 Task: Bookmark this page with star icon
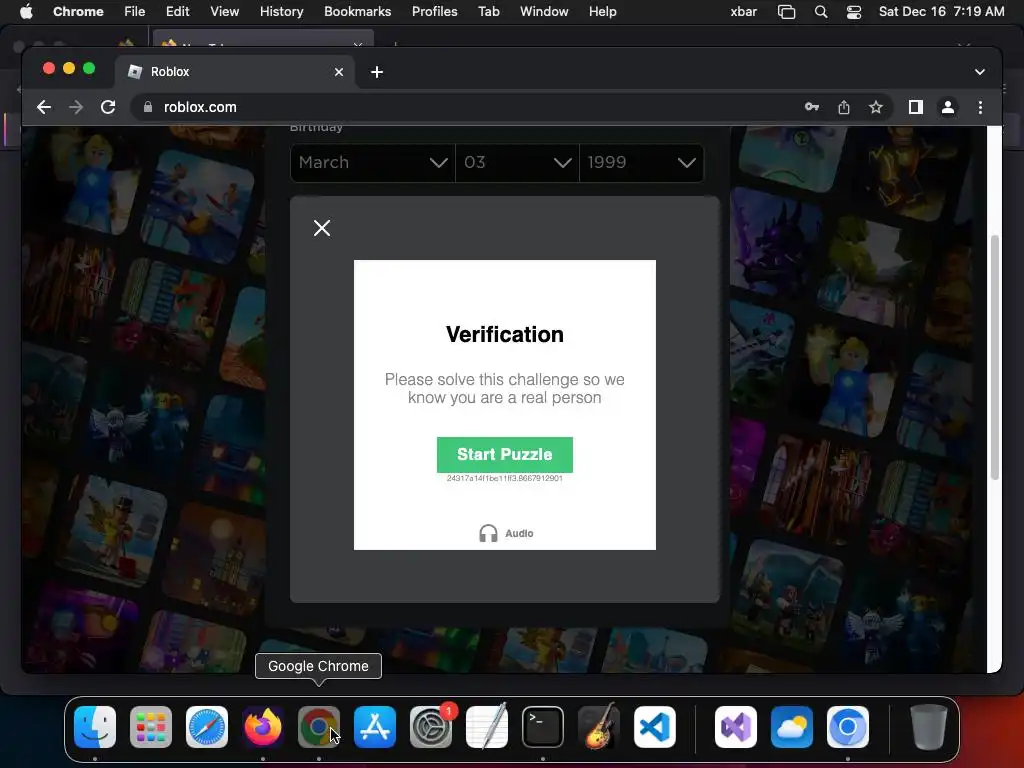click(x=876, y=107)
